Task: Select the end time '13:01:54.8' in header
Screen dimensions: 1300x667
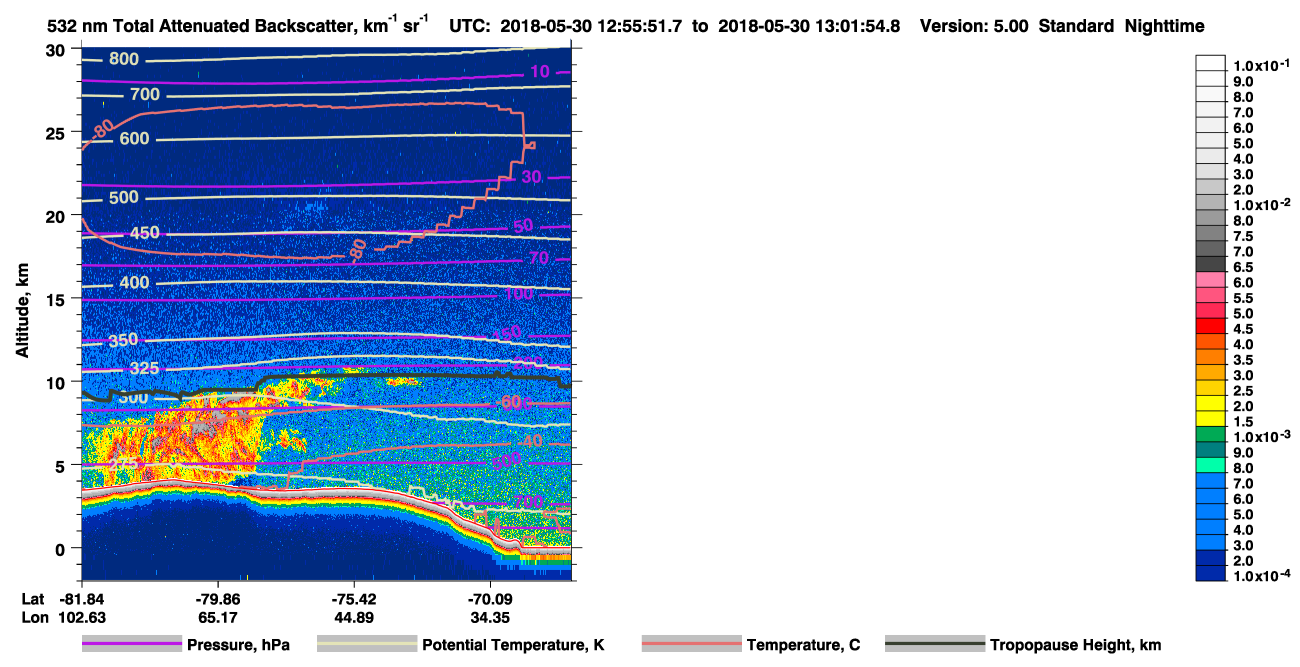Action: (x=857, y=26)
